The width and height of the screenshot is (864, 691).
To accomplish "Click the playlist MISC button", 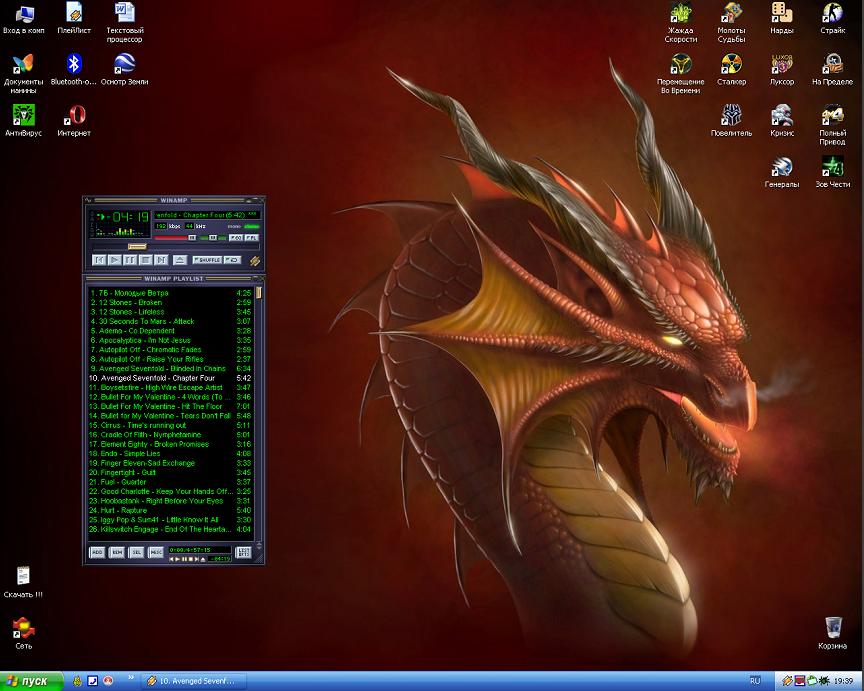I will pyautogui.click(x=156, y=552).
